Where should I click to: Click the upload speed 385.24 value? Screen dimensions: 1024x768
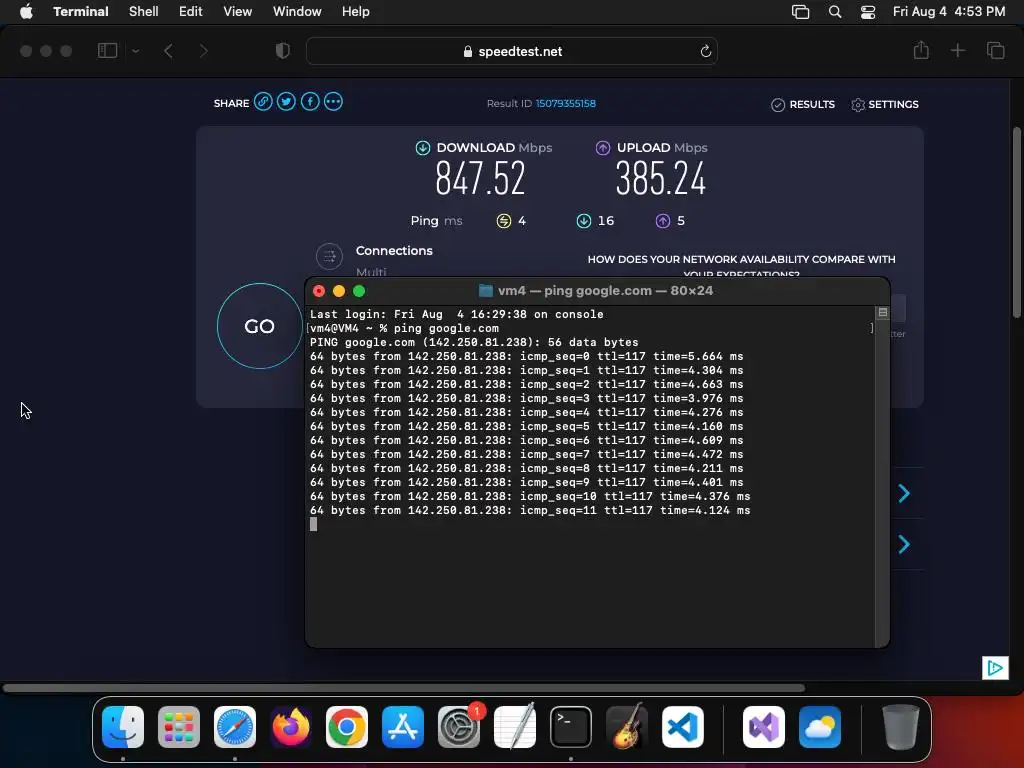click(661, 178)
